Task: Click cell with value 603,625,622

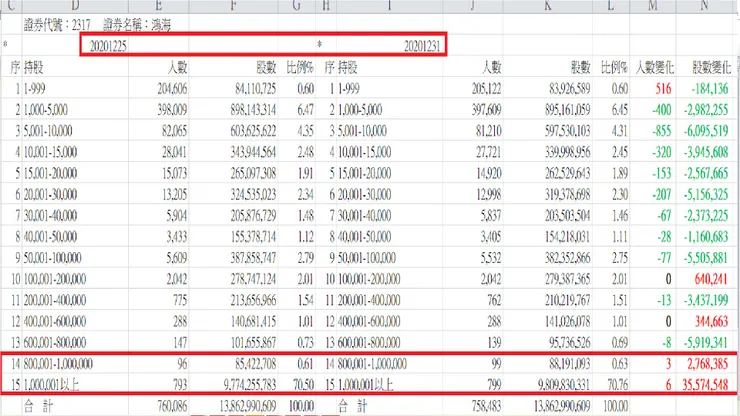Action: pyautogui.click(x=253, y=131)
